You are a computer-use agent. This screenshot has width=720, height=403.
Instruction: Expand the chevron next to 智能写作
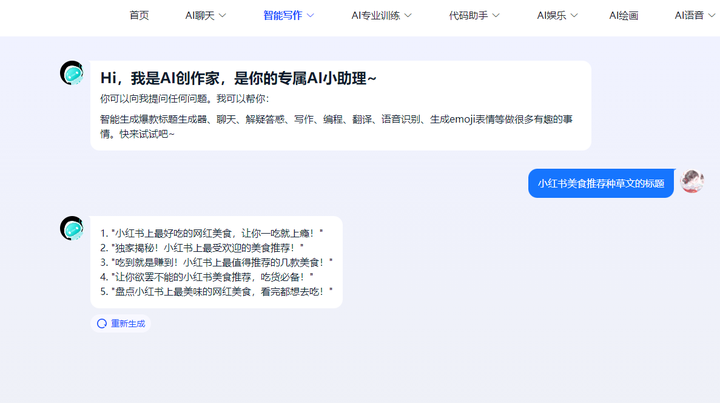coord(310,16)
